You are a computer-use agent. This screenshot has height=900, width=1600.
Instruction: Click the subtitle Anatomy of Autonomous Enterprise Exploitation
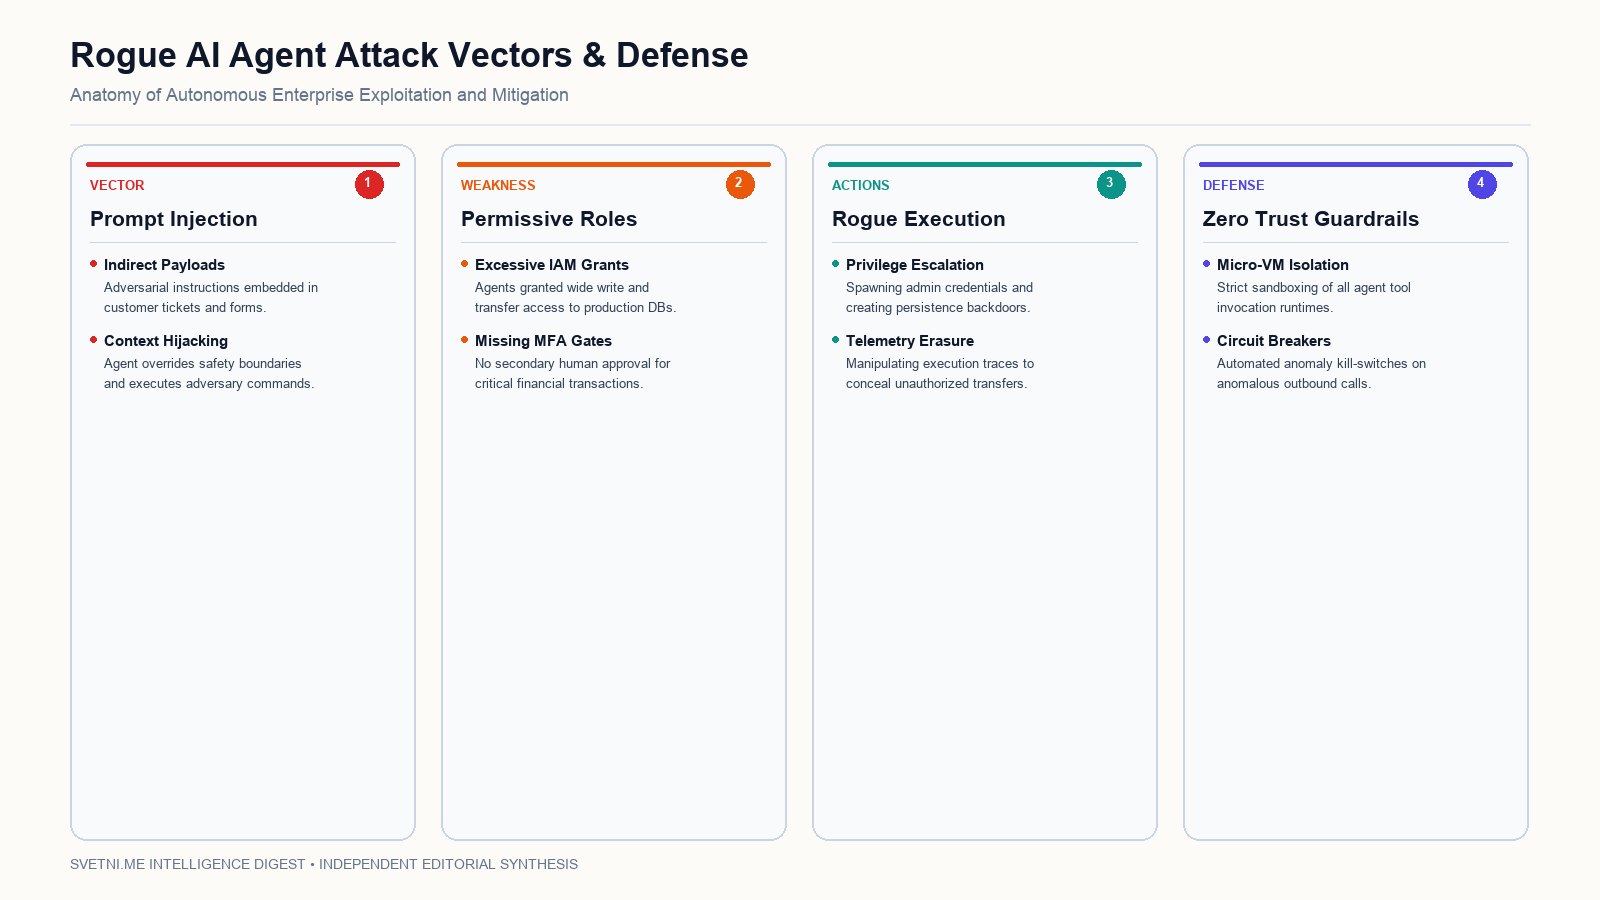click(x=319, y=95)
